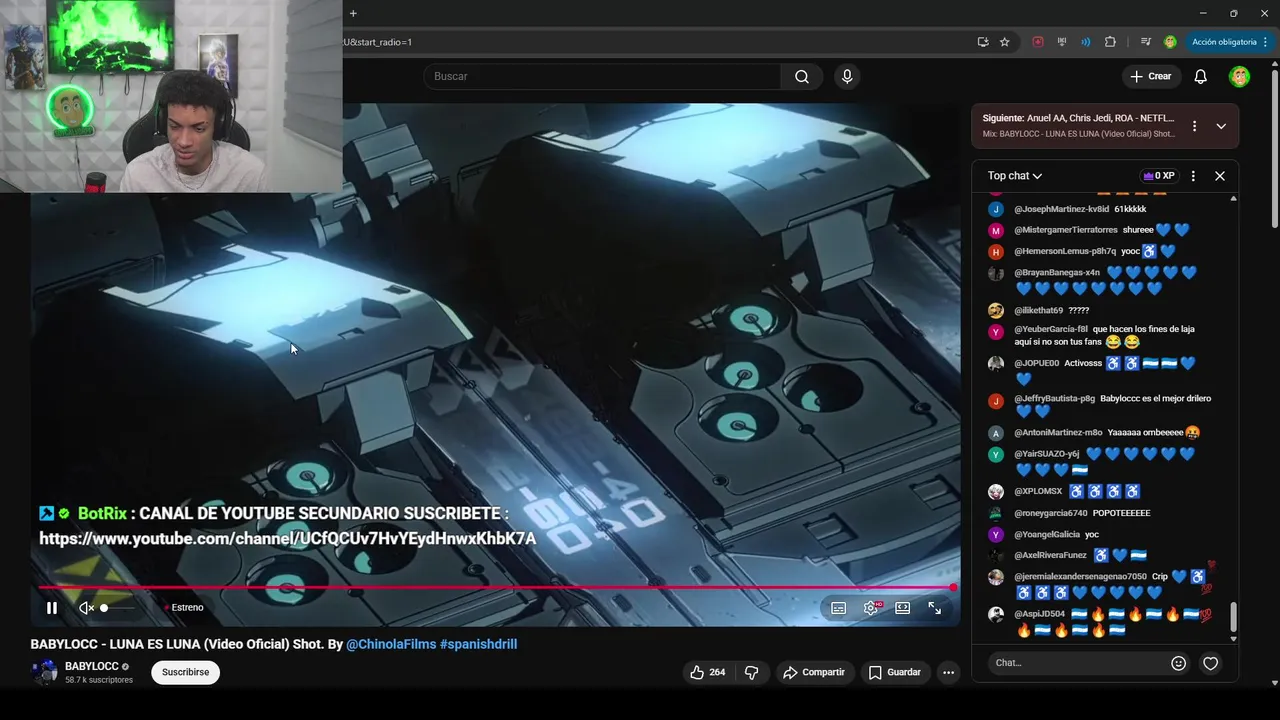Open the Crear menu button
Image resolution: width=1280 pixels, height=720 pixels.
click(1150, 76)
